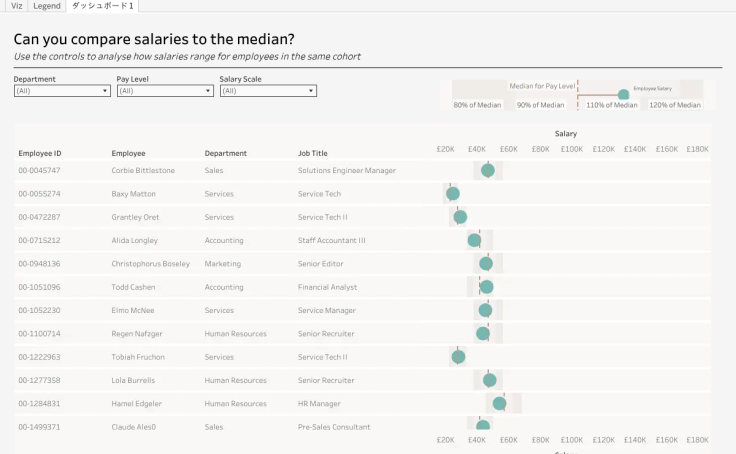Select Tobiah Fruchon's salary dot
The height and width of the screenshot is (454, 736).
pyautogui.click(x=458, y=357)
